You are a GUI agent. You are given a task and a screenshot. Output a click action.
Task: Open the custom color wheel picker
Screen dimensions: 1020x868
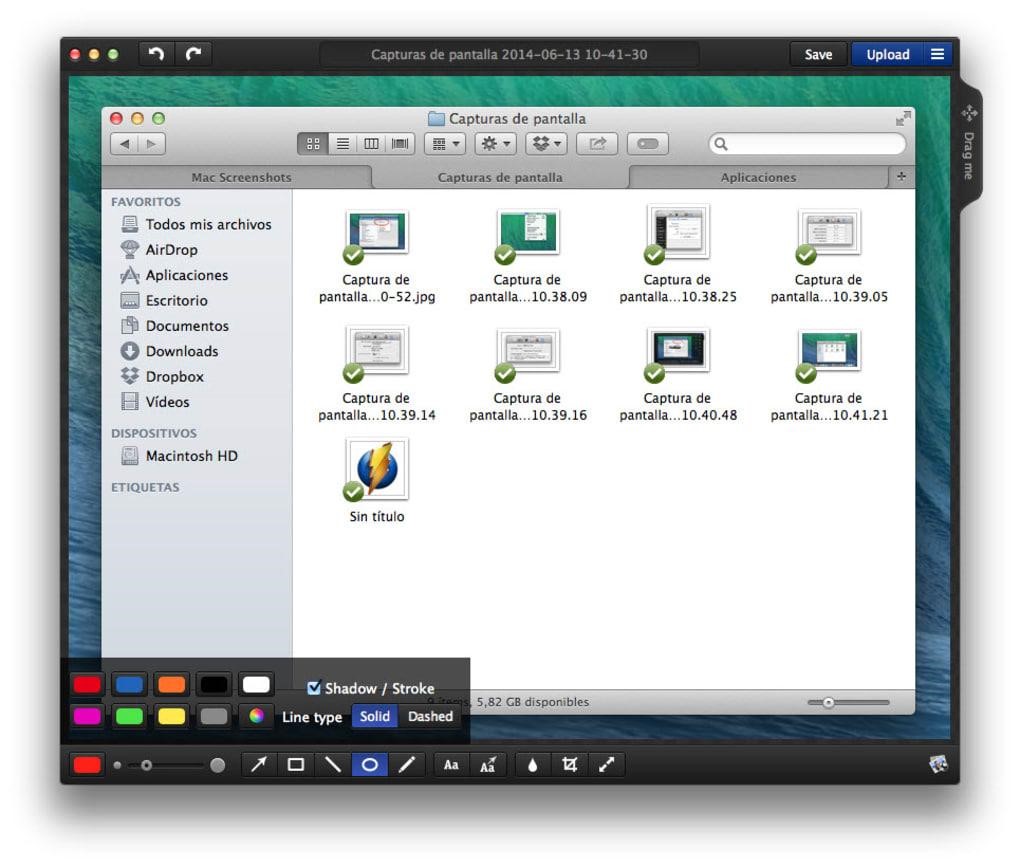pos(256,716)
